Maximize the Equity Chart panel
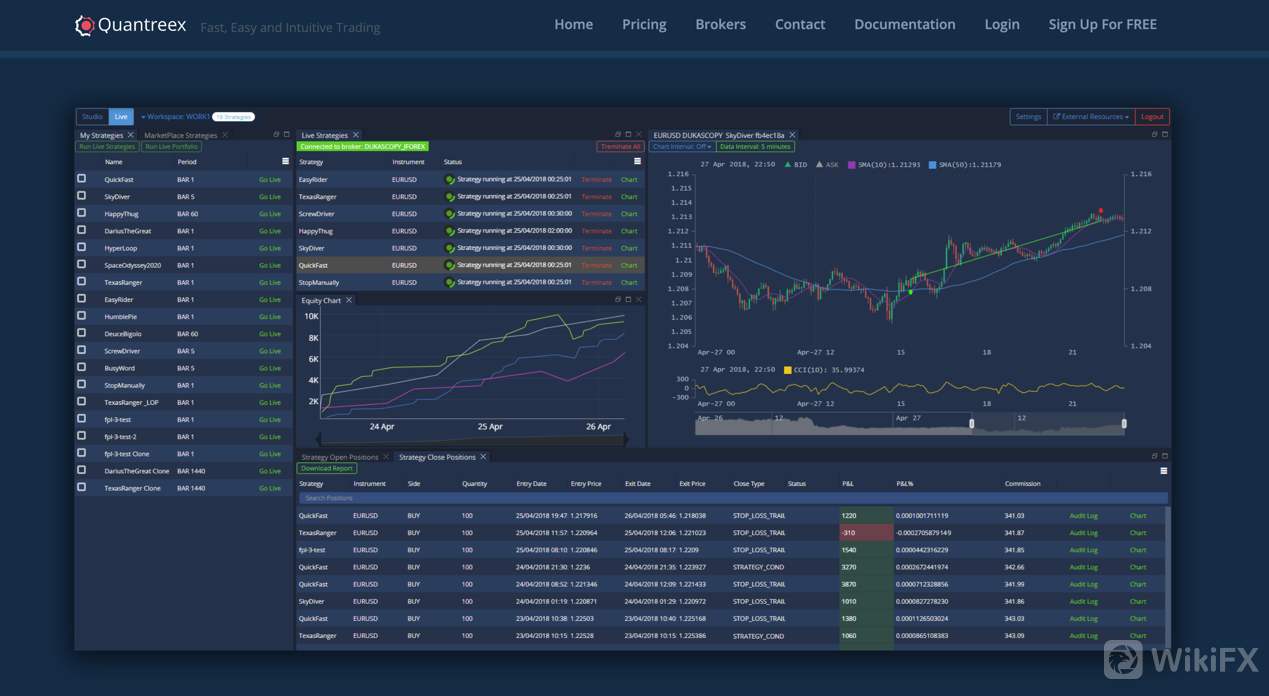Viewport: 1269px width, 696px height. pos(628,299)
